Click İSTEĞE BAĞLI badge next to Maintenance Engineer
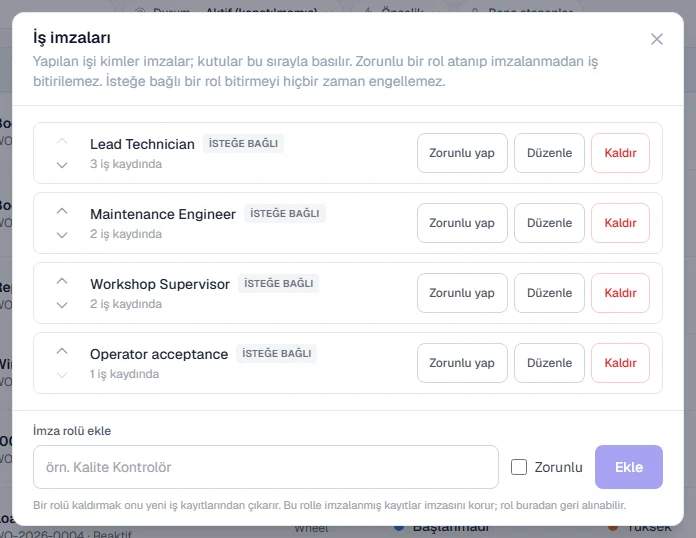Image resolution: width=696 pixels, height=538 pixels. (285, 214)
